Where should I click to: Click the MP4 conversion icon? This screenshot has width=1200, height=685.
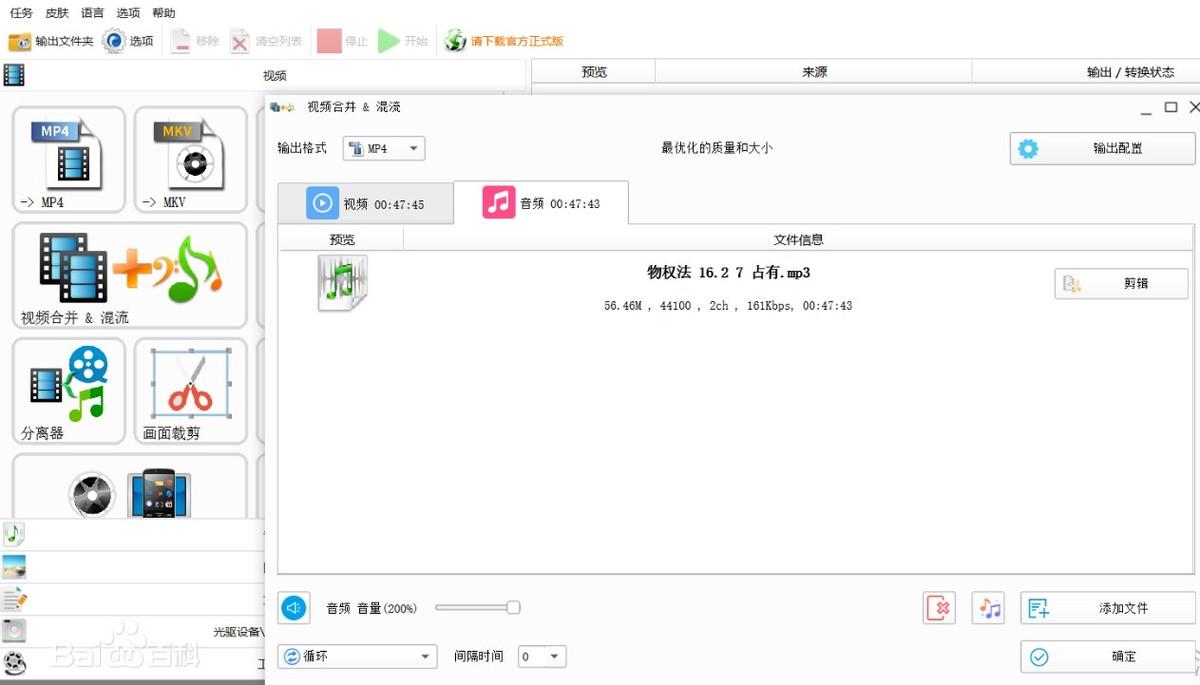tap(68, 158)
